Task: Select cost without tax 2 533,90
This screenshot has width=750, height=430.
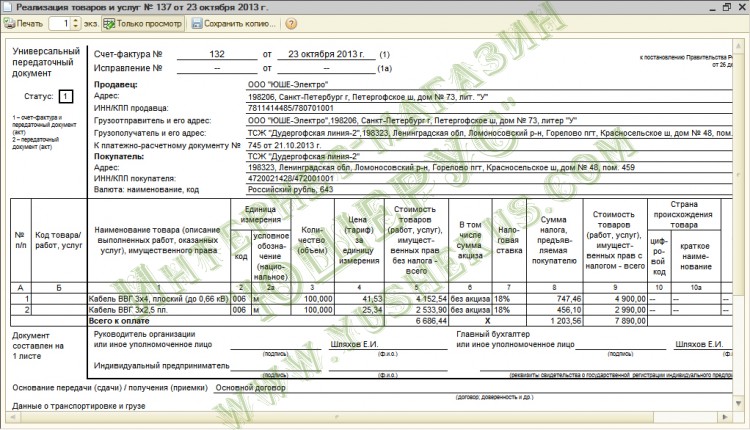Action: [x=416, y=310]
